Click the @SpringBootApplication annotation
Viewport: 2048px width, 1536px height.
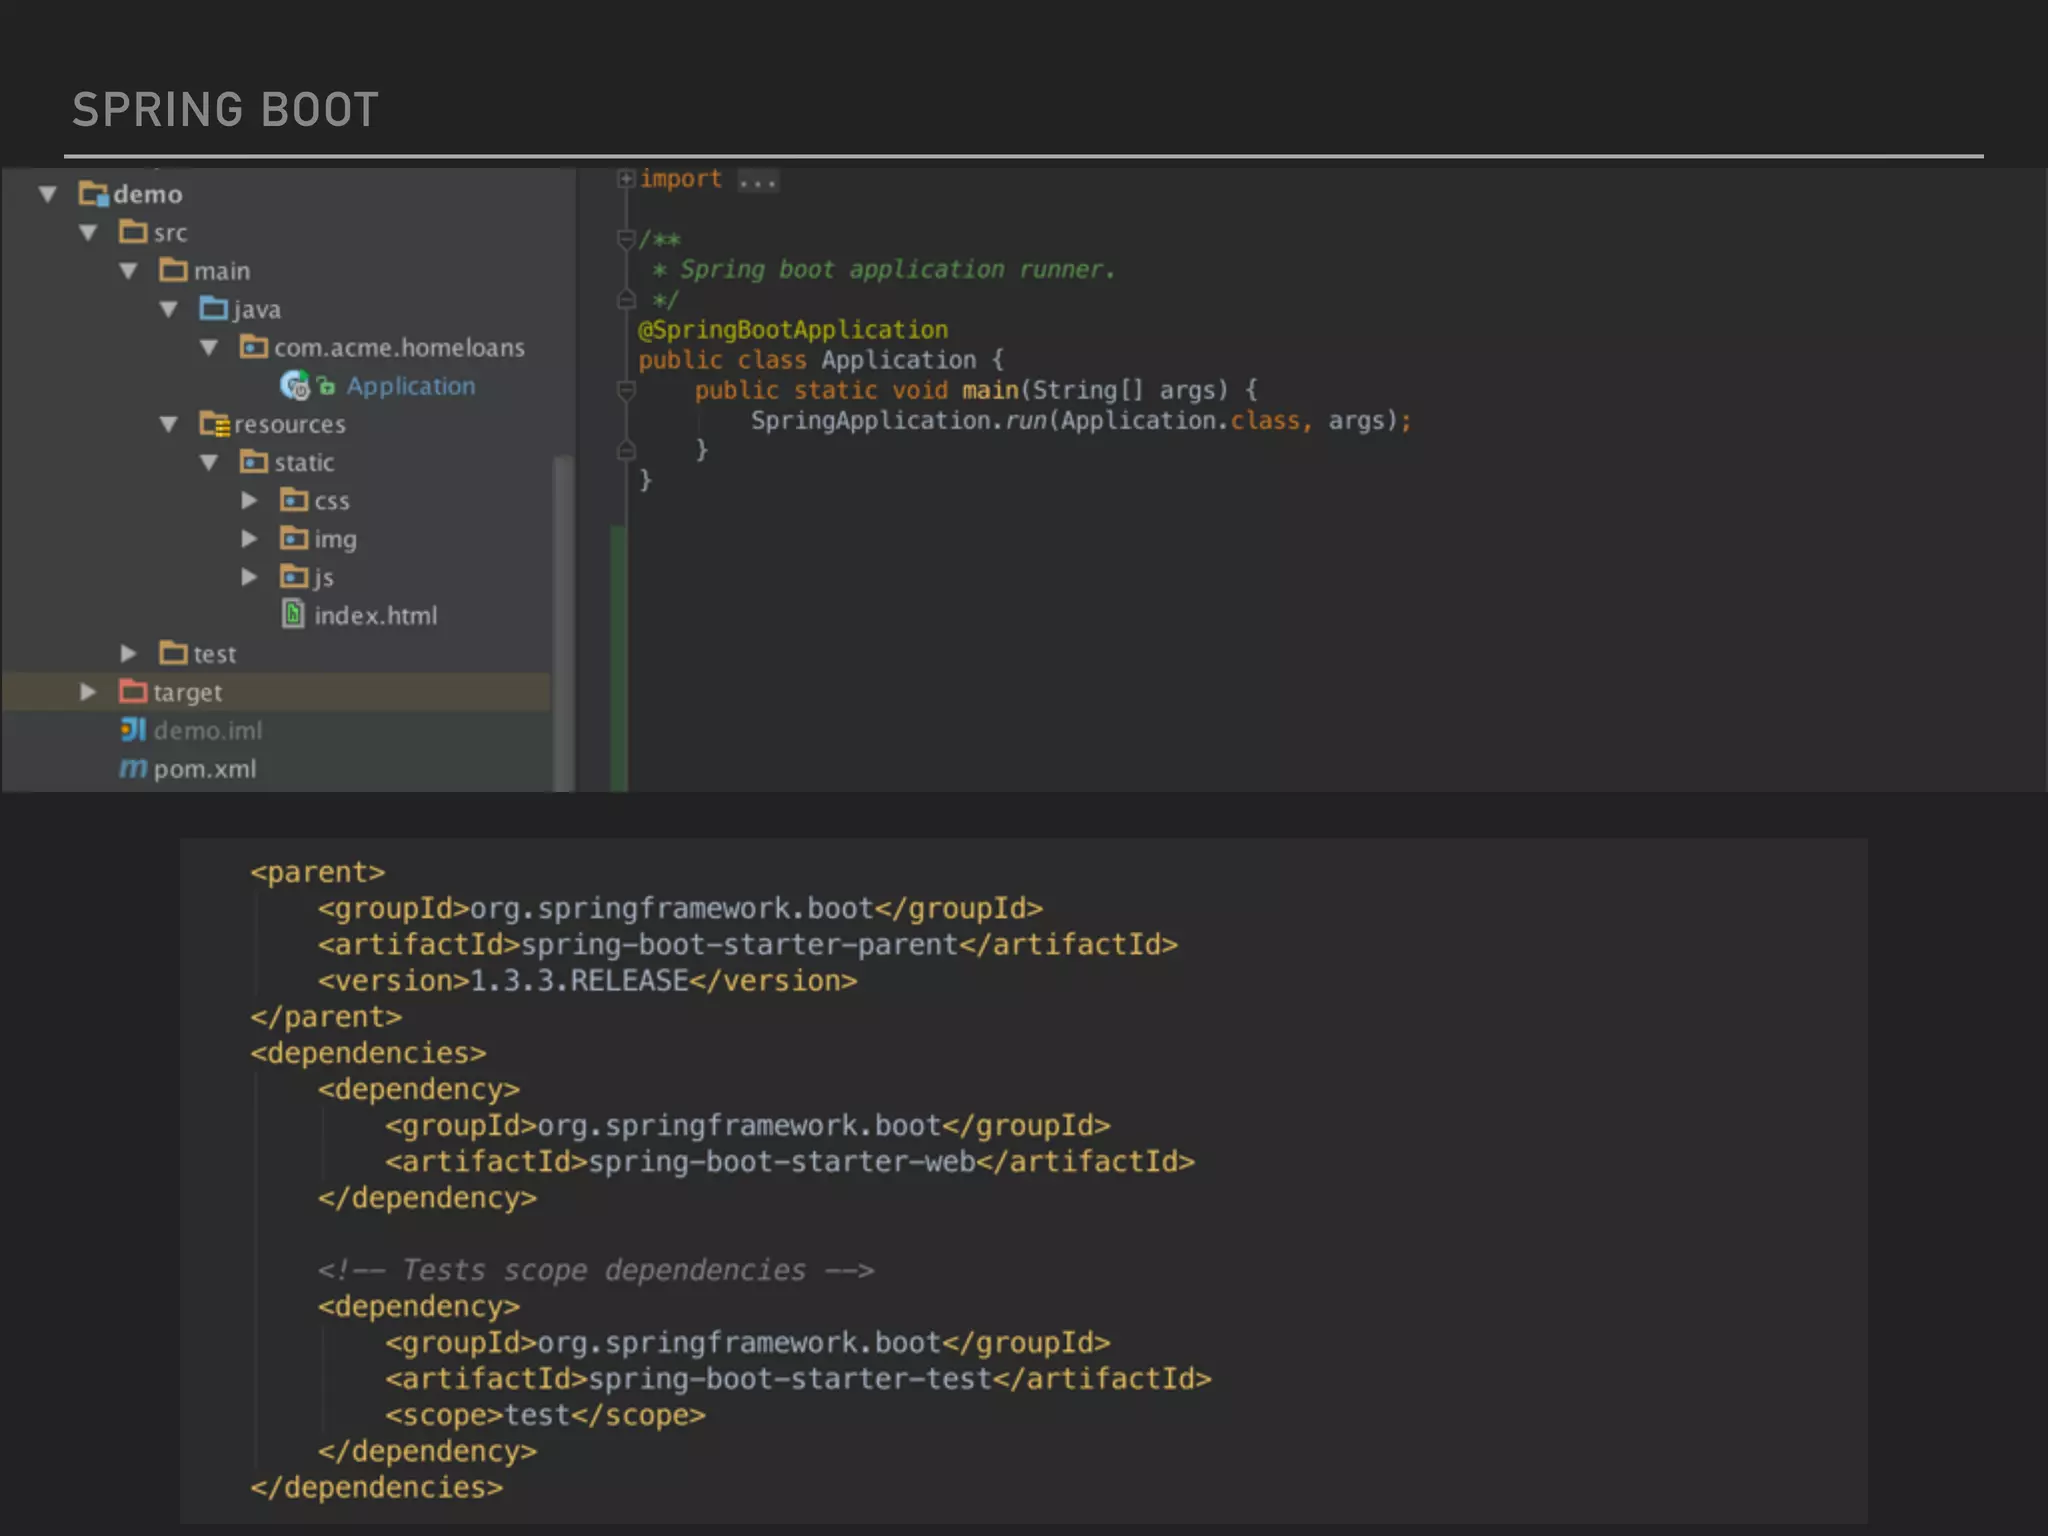(793, 330)
